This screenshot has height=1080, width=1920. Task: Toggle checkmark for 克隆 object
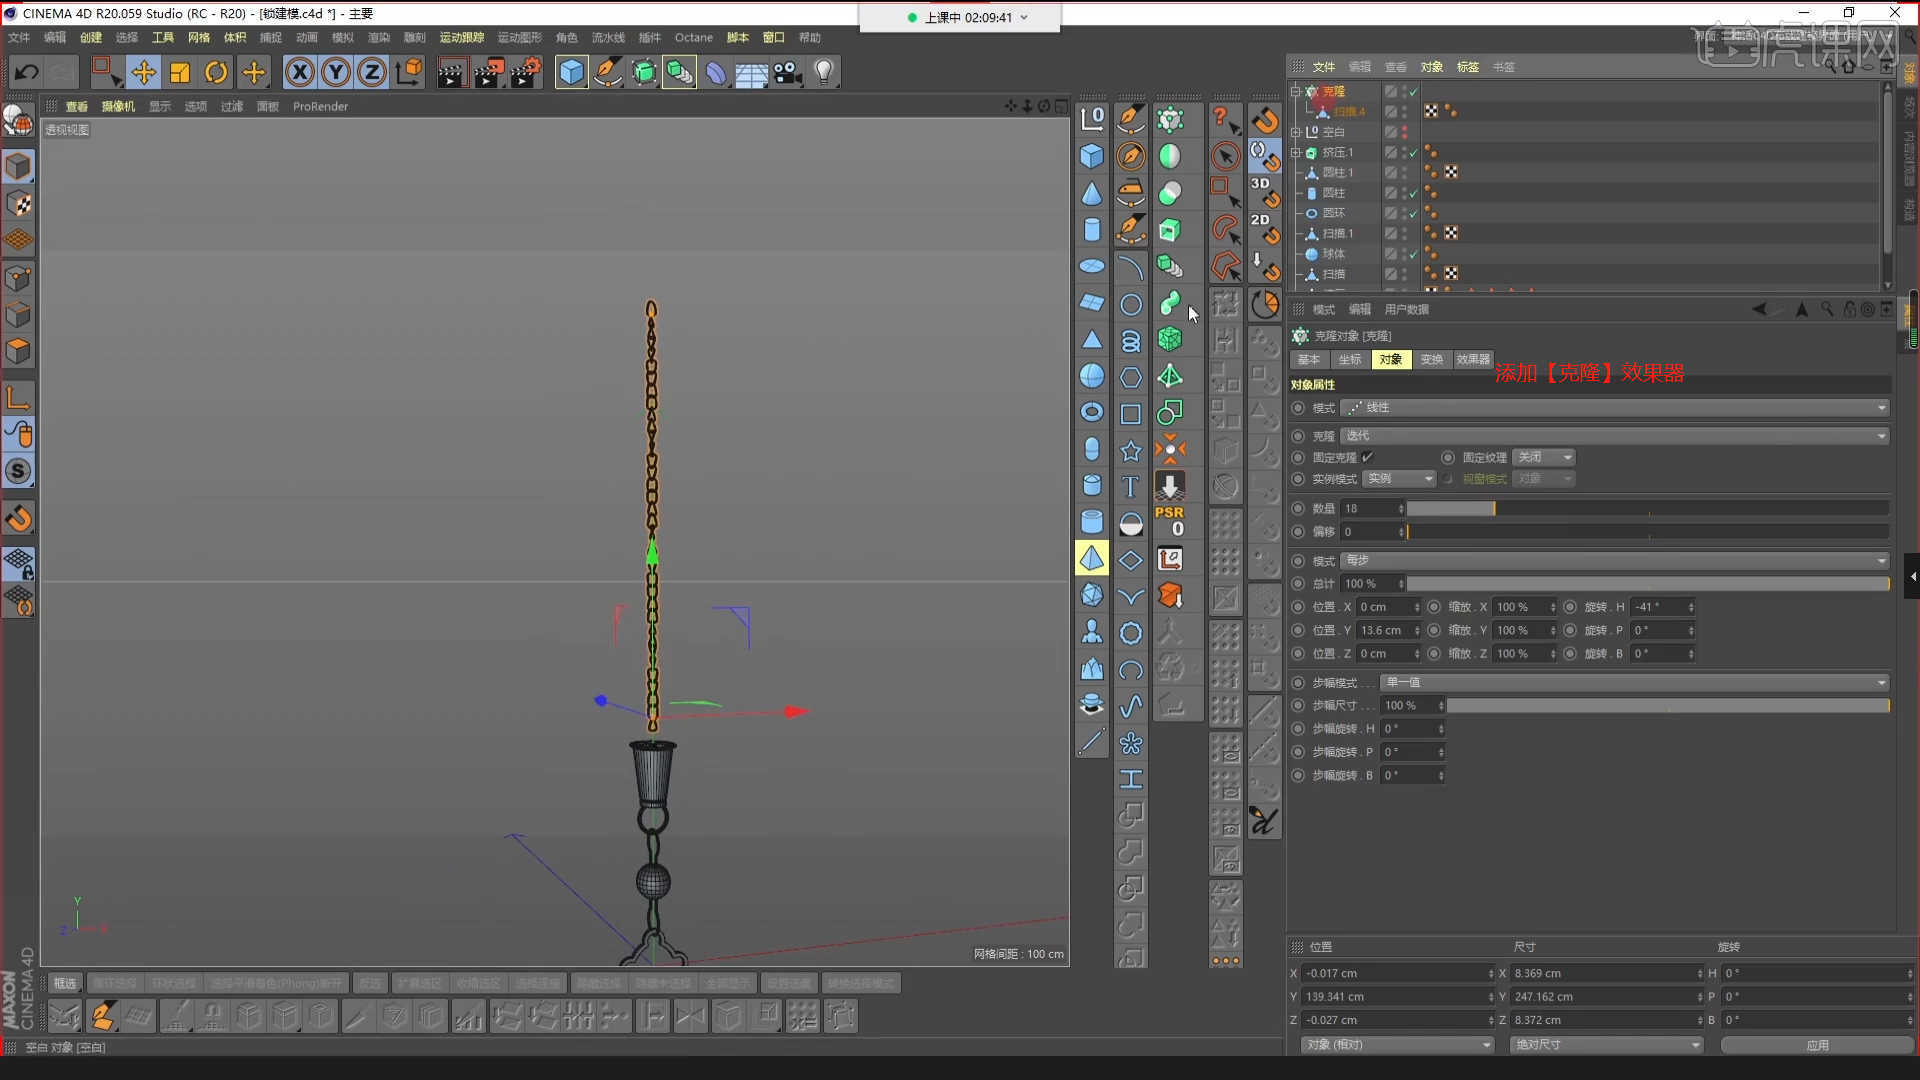pyautogui.click(x=1414, y=91)
